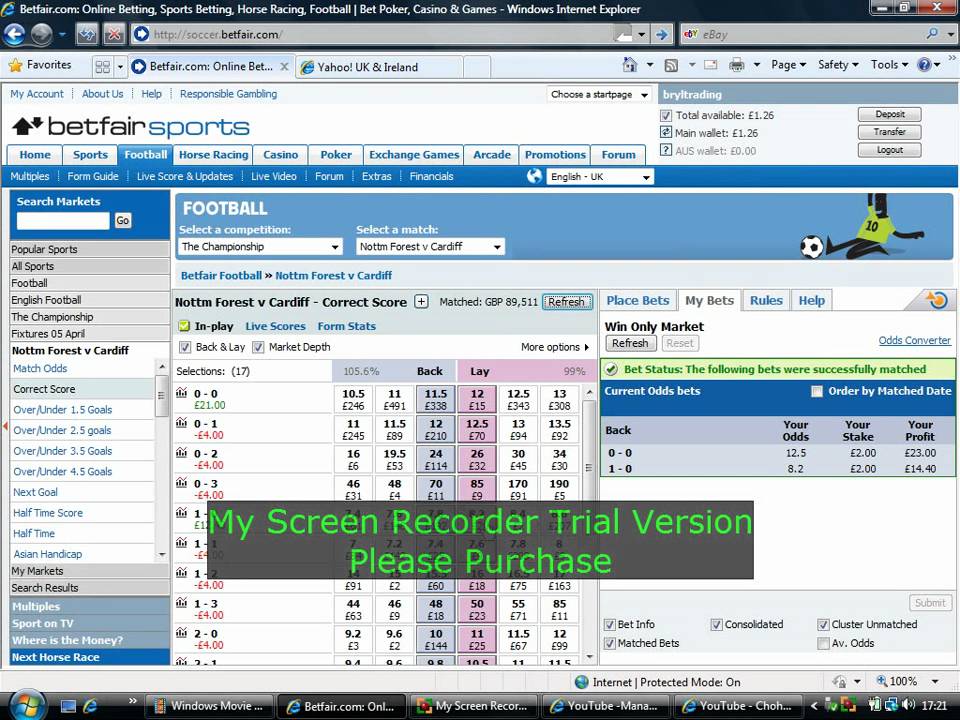Lay 0 - 2 at odds 26
This screenshot has width=960, height=720.
477,459
